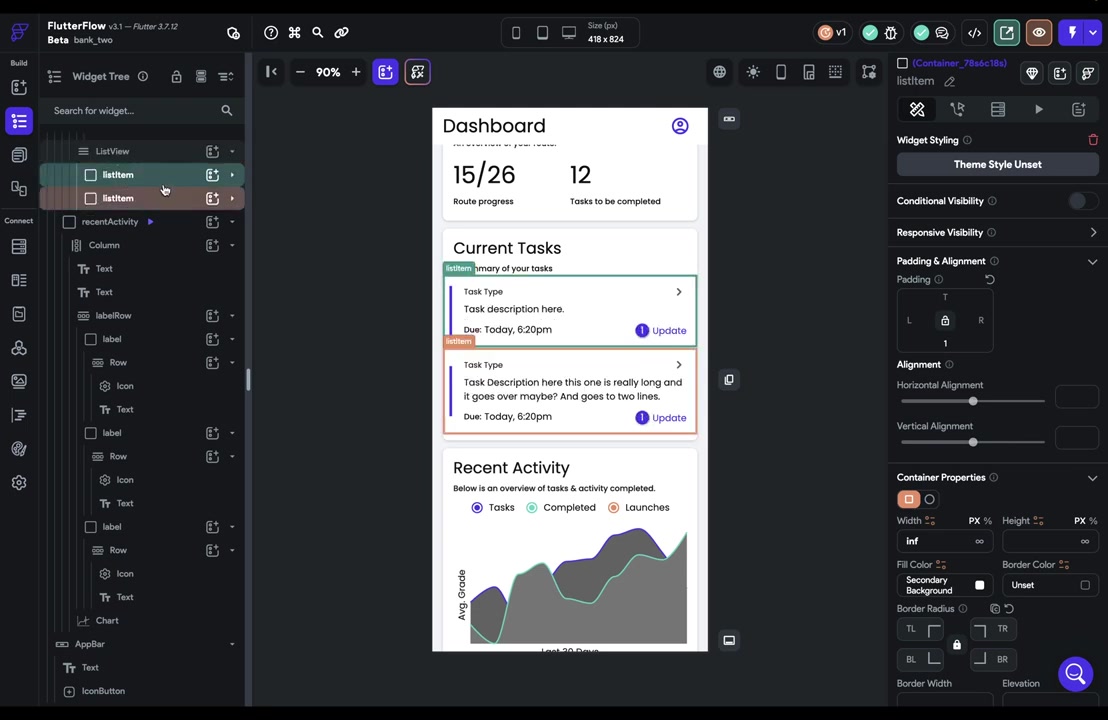This screenshot has height=720, width=1108.
Task: Select the Launches legend radio in chart
Action: [613, 507]
